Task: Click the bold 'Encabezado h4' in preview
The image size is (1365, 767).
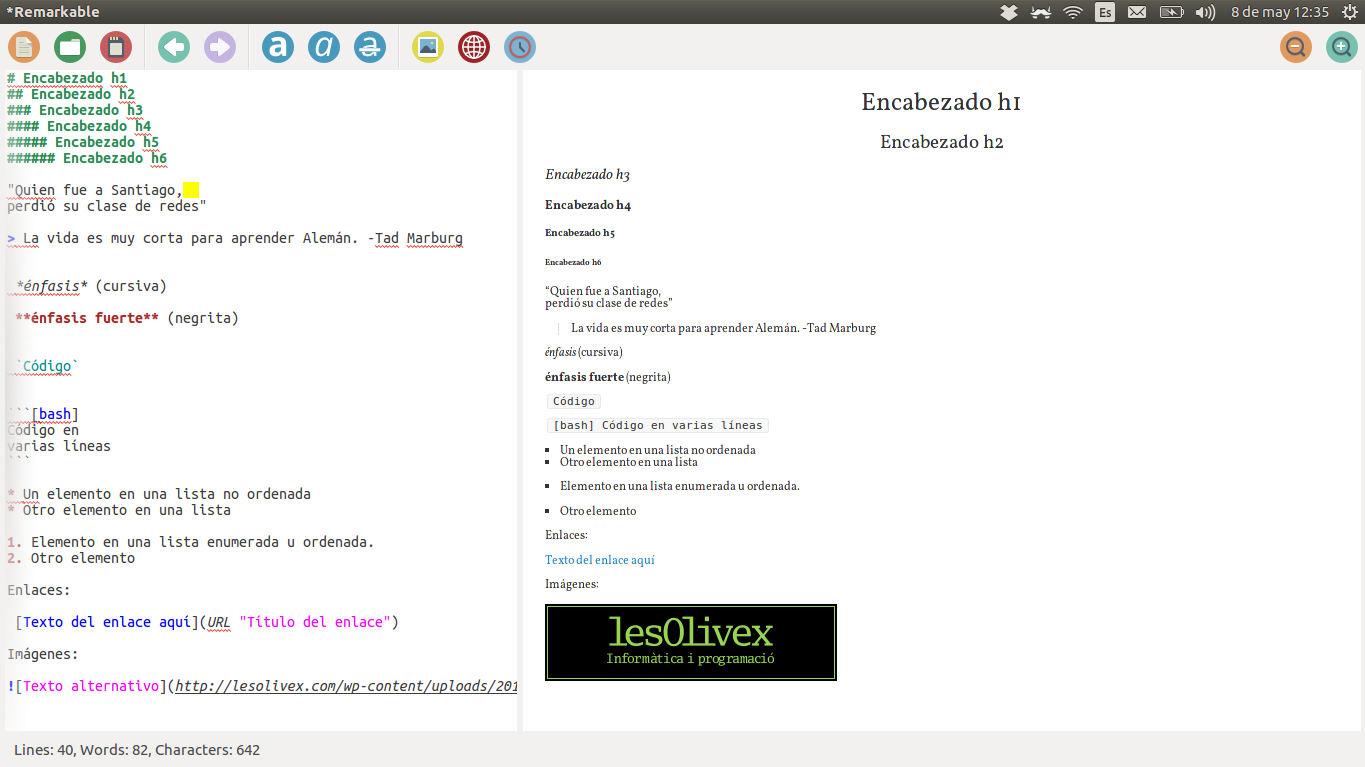Action: (588, 205)
